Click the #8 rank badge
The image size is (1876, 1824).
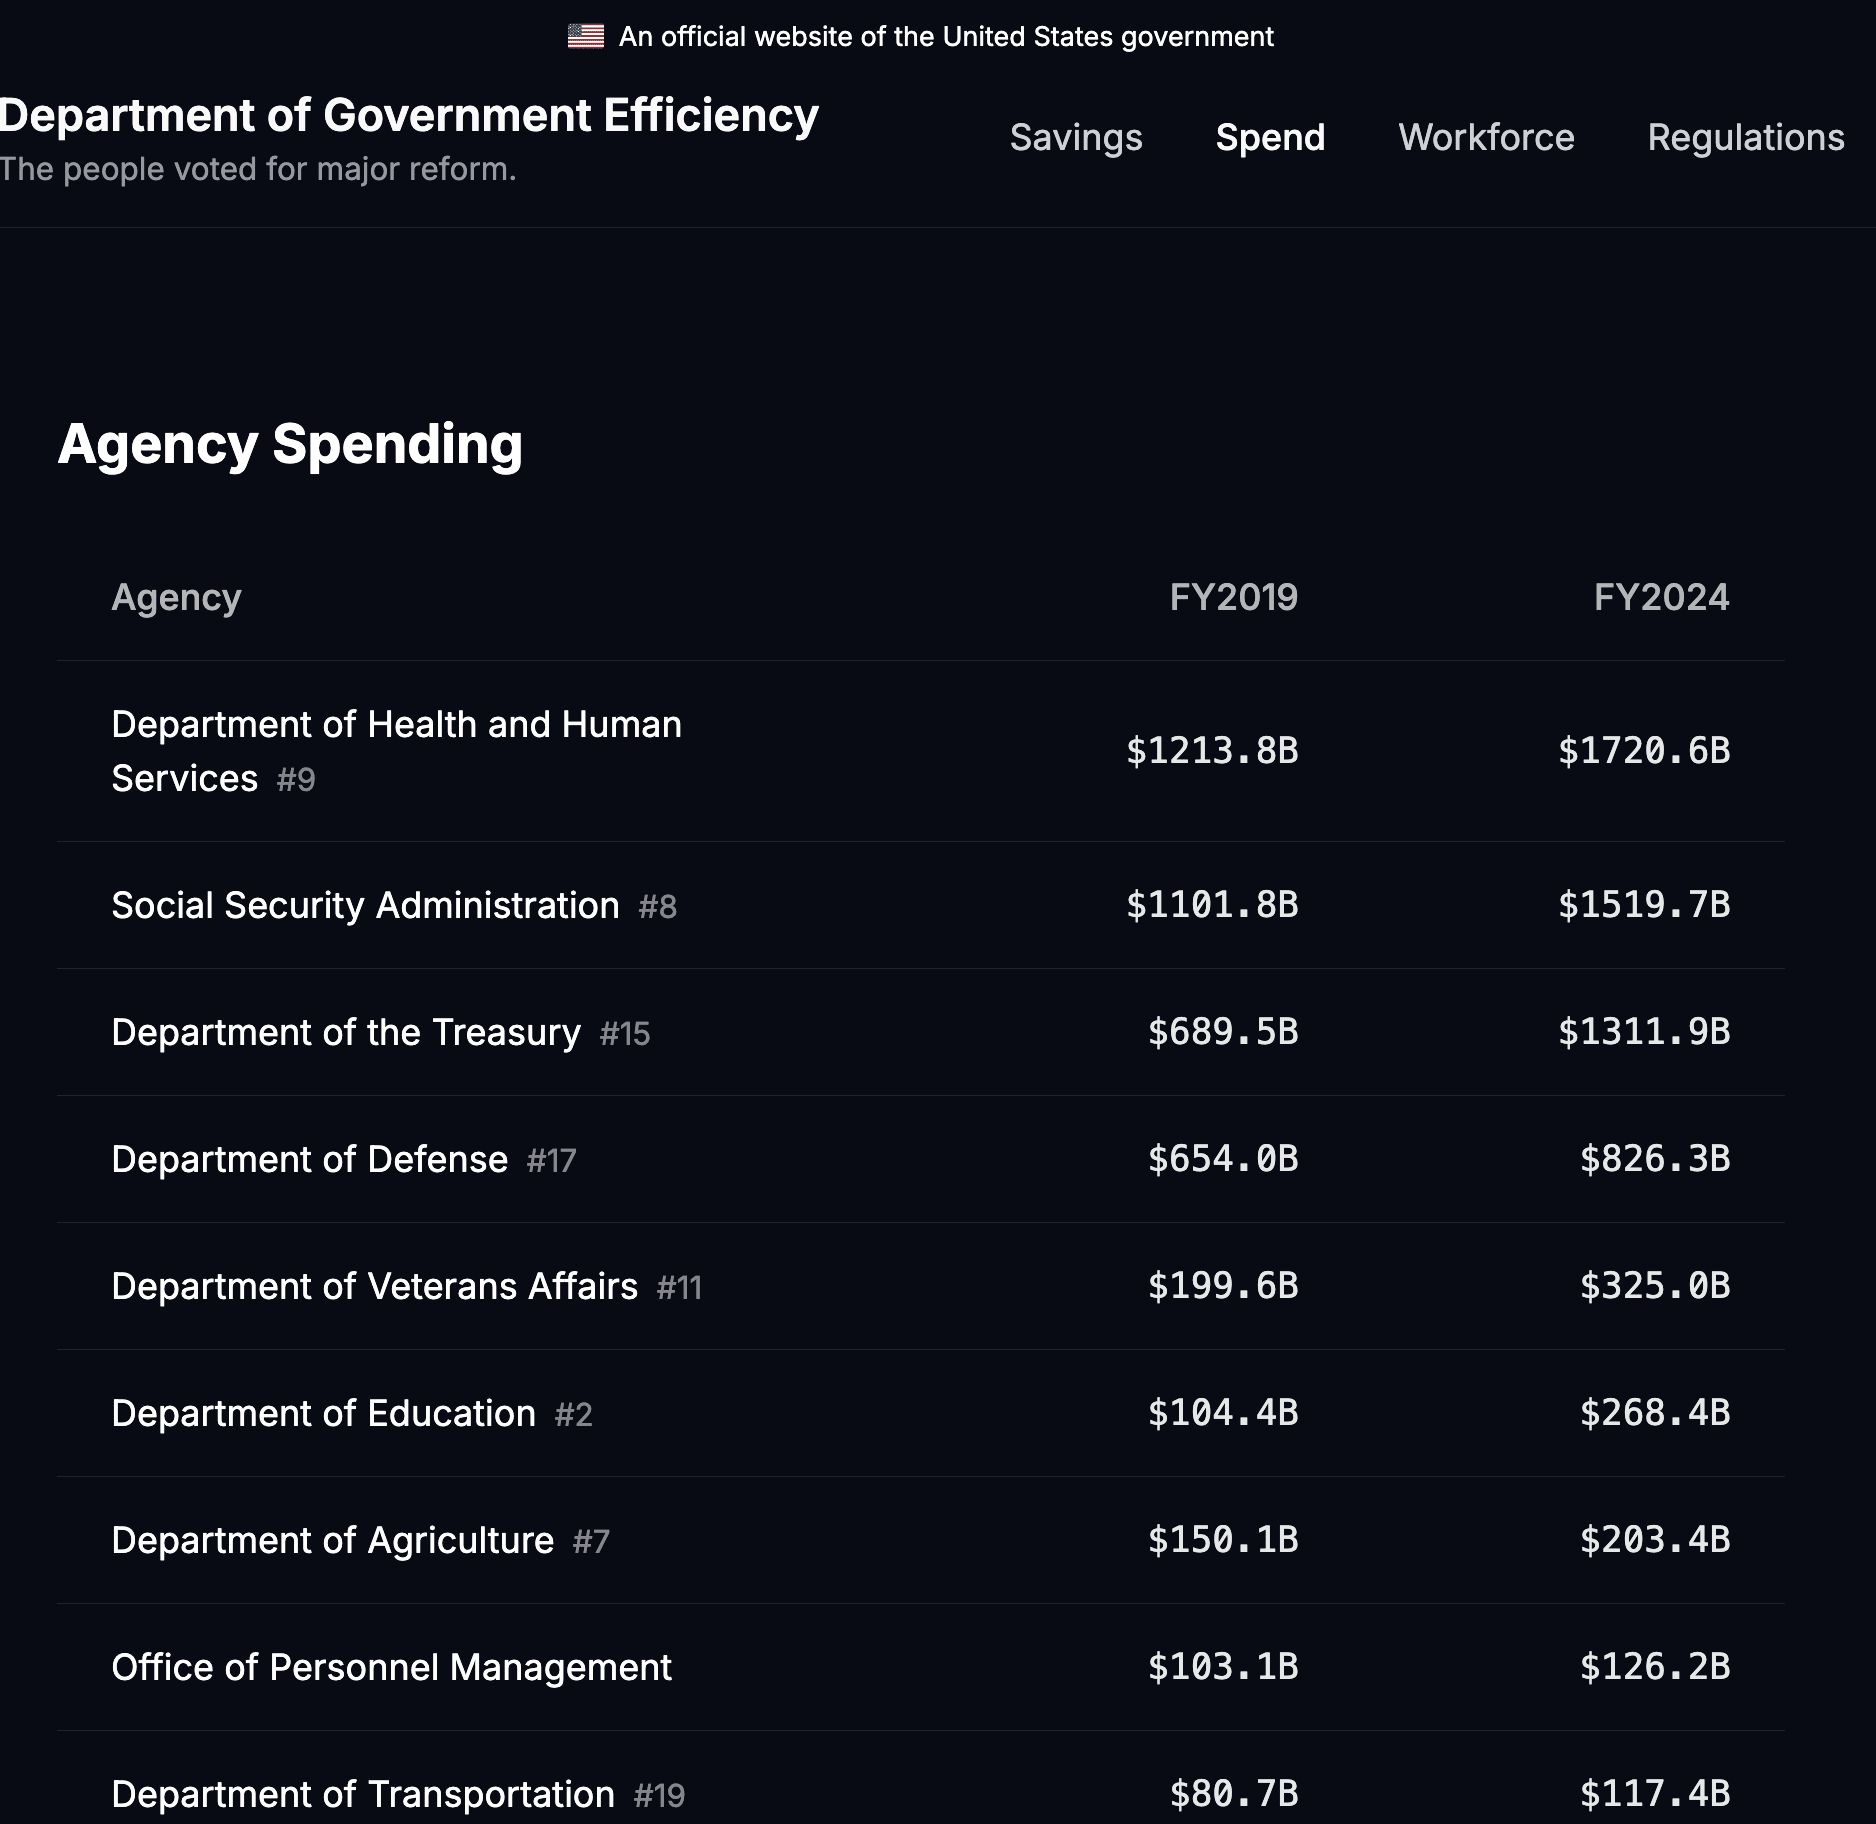coord(658,907)
